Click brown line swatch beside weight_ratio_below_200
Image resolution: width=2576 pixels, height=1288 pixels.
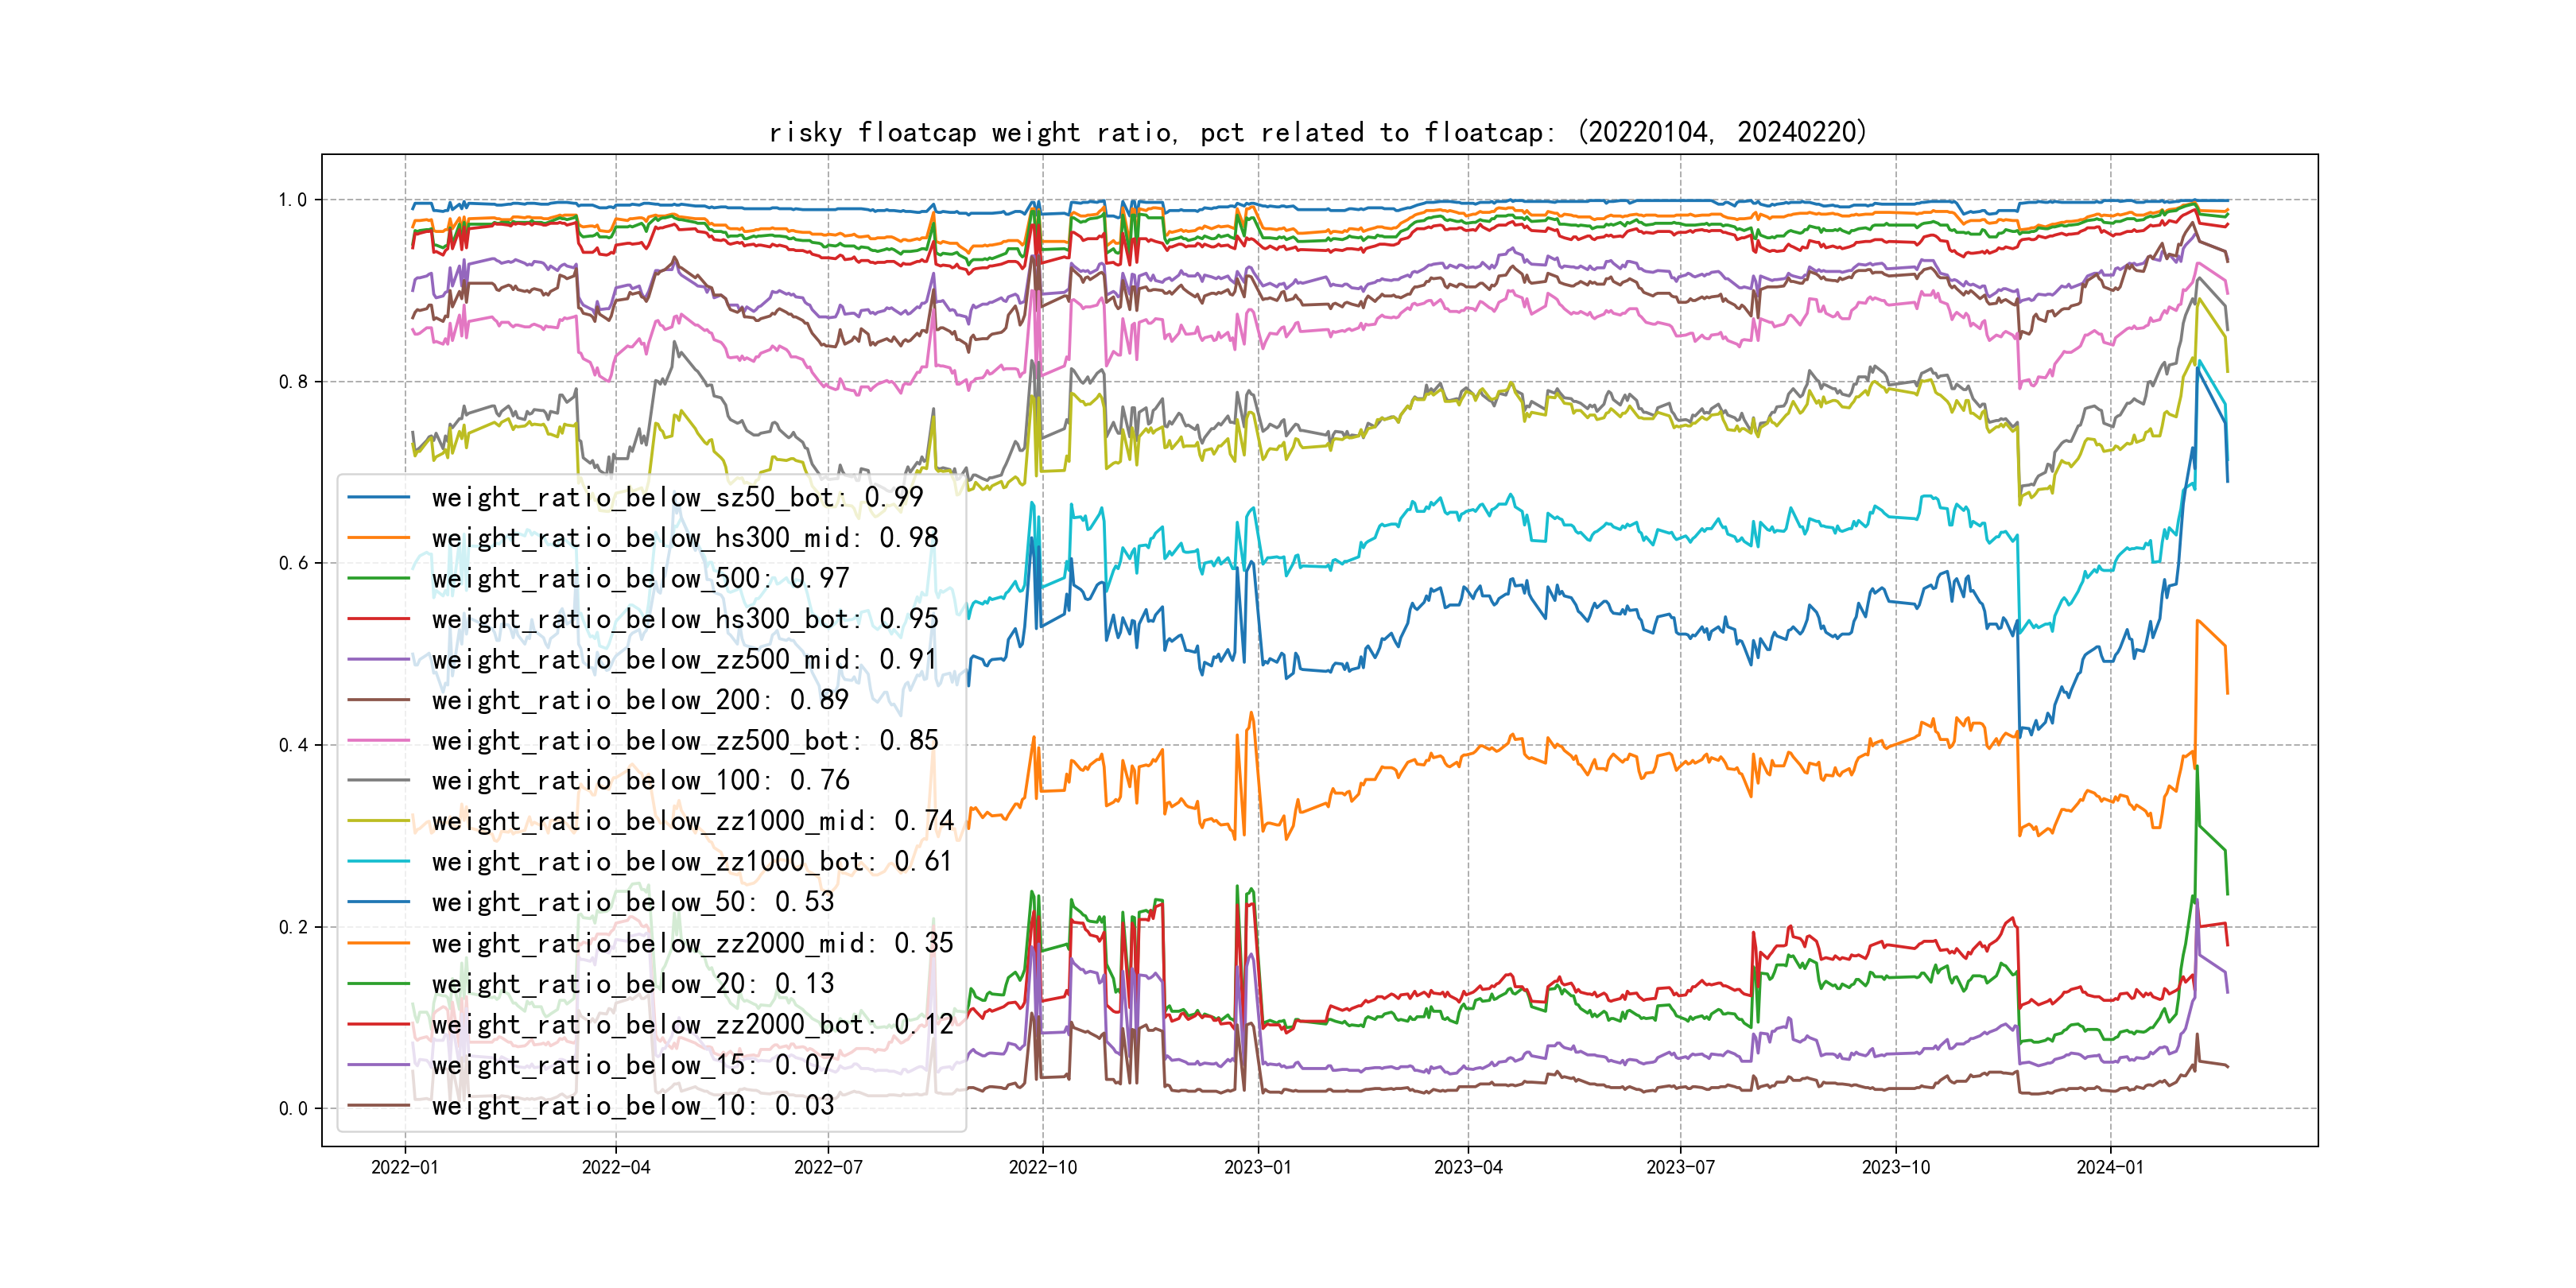[x=379, y=700]
